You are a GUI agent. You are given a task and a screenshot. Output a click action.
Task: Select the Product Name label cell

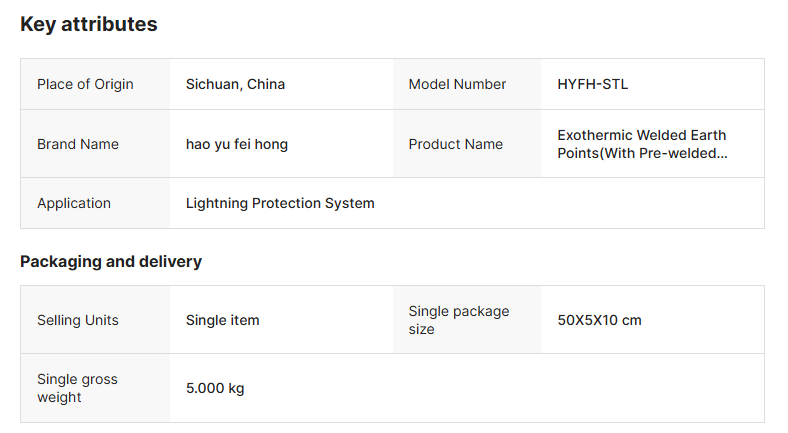[455, 144]
